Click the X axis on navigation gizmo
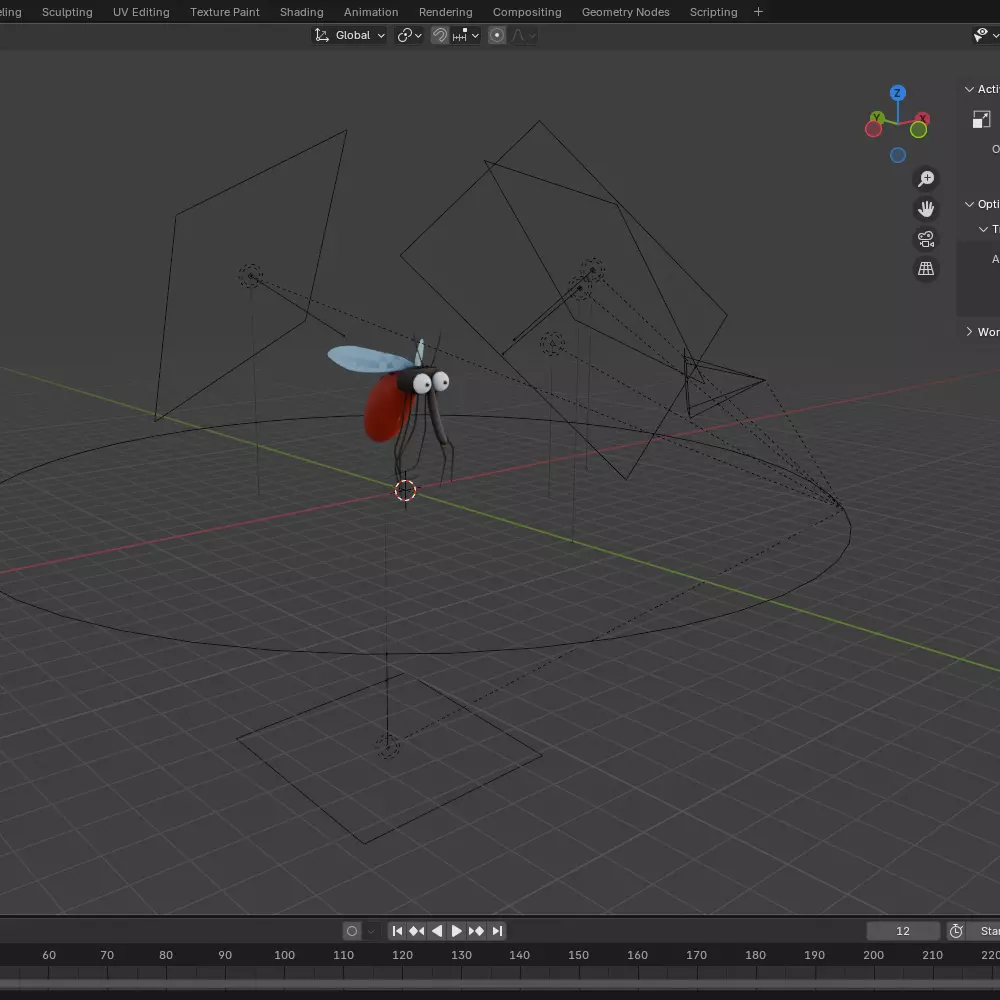This screenshot has width=1000, height=1000. click(x=923, y=119)
